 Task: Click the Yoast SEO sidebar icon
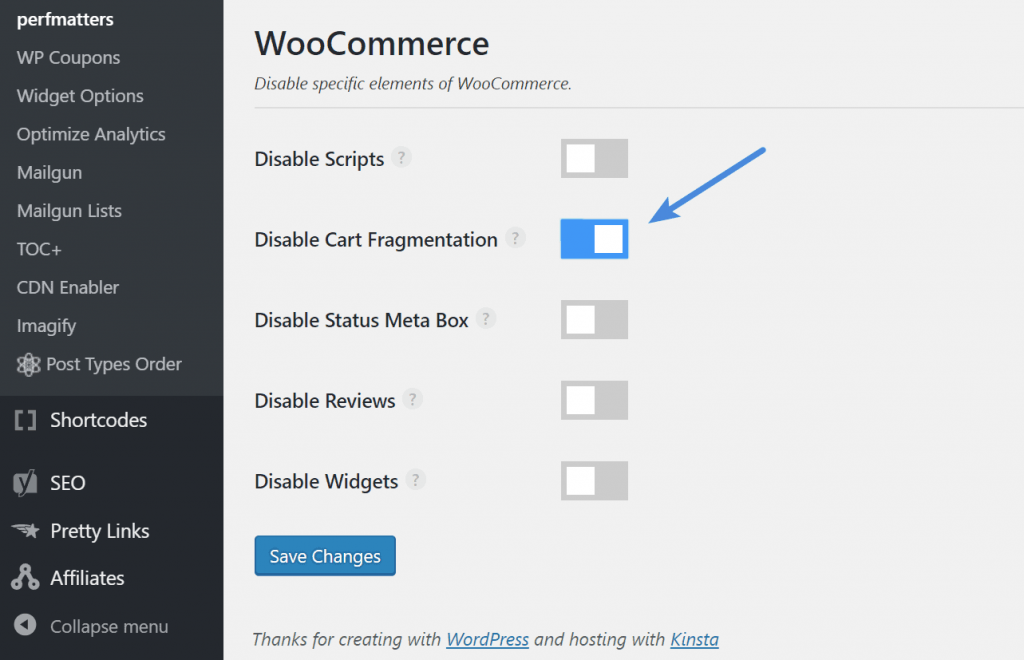pos(26,483)
